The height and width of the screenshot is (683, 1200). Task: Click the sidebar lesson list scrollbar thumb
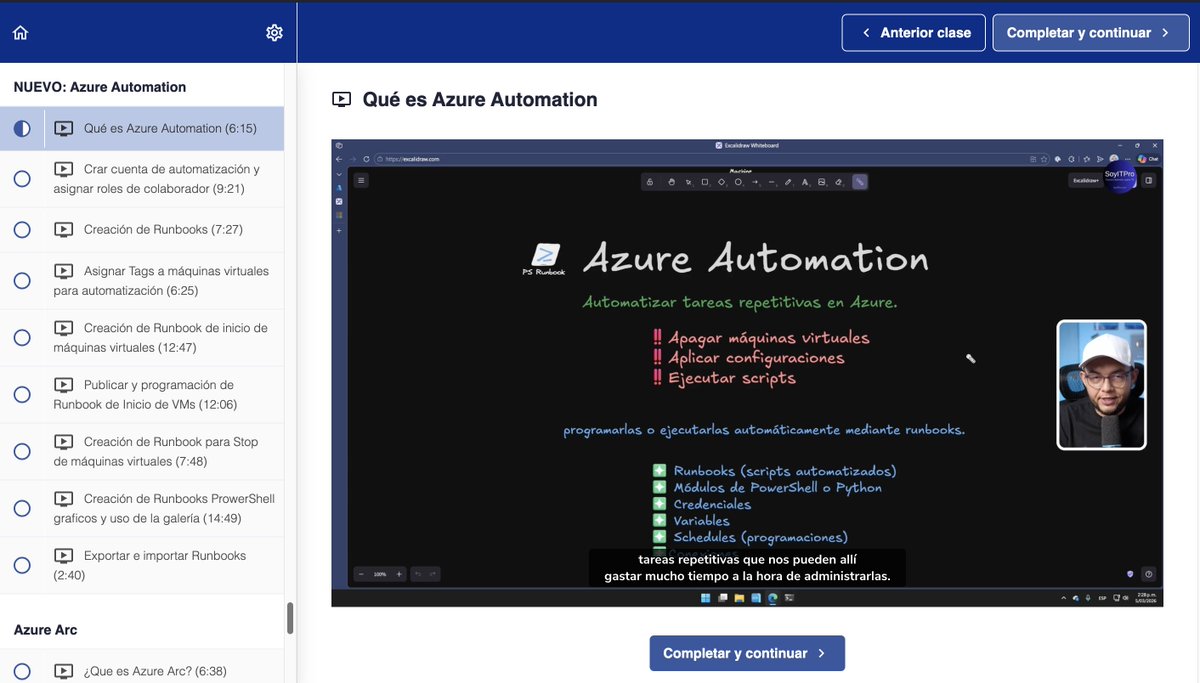[290, 618]
